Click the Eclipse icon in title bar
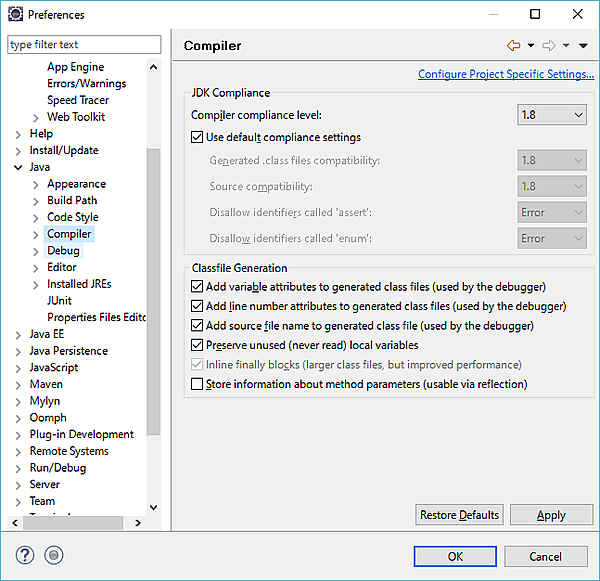This screenshot has width=600, height=581. tap(14, 14)
